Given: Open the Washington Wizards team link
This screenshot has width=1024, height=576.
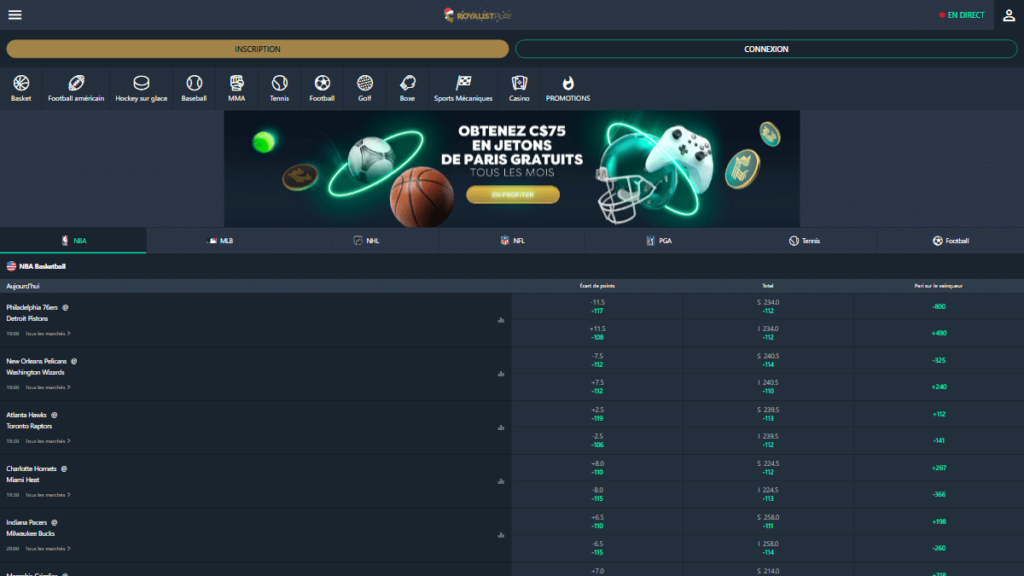Looking at the screenshot, I should [x=35, y=372].
